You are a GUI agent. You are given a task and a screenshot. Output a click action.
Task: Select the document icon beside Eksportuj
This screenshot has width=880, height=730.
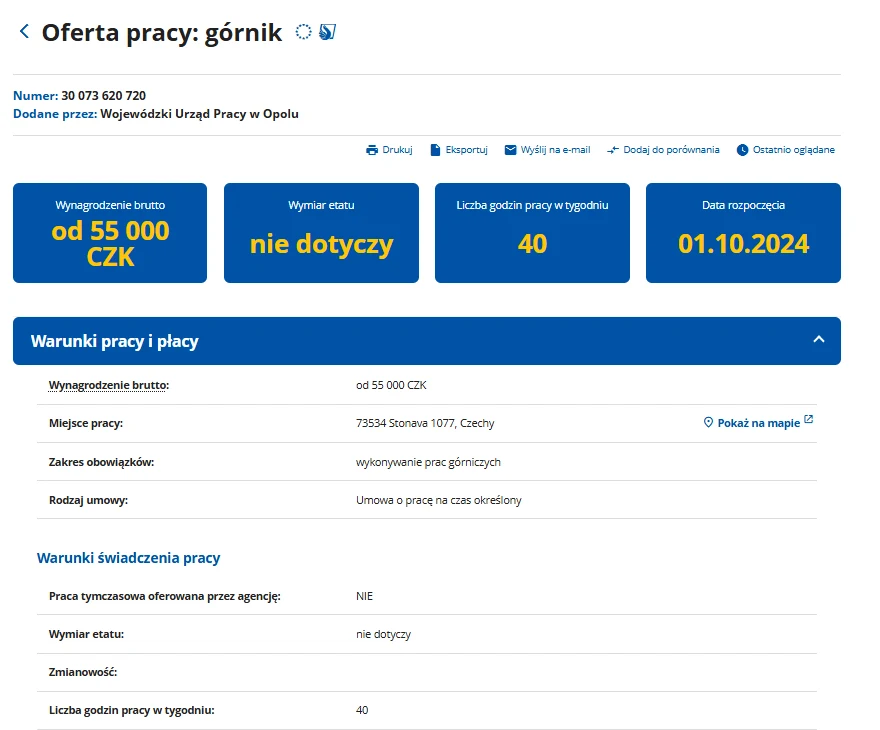click(435, 149)
